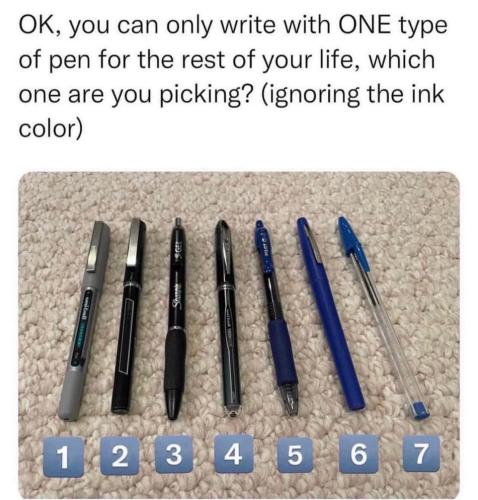Click the blue cap of the Bic pen
478x500 pixels.
click(354, 243)
